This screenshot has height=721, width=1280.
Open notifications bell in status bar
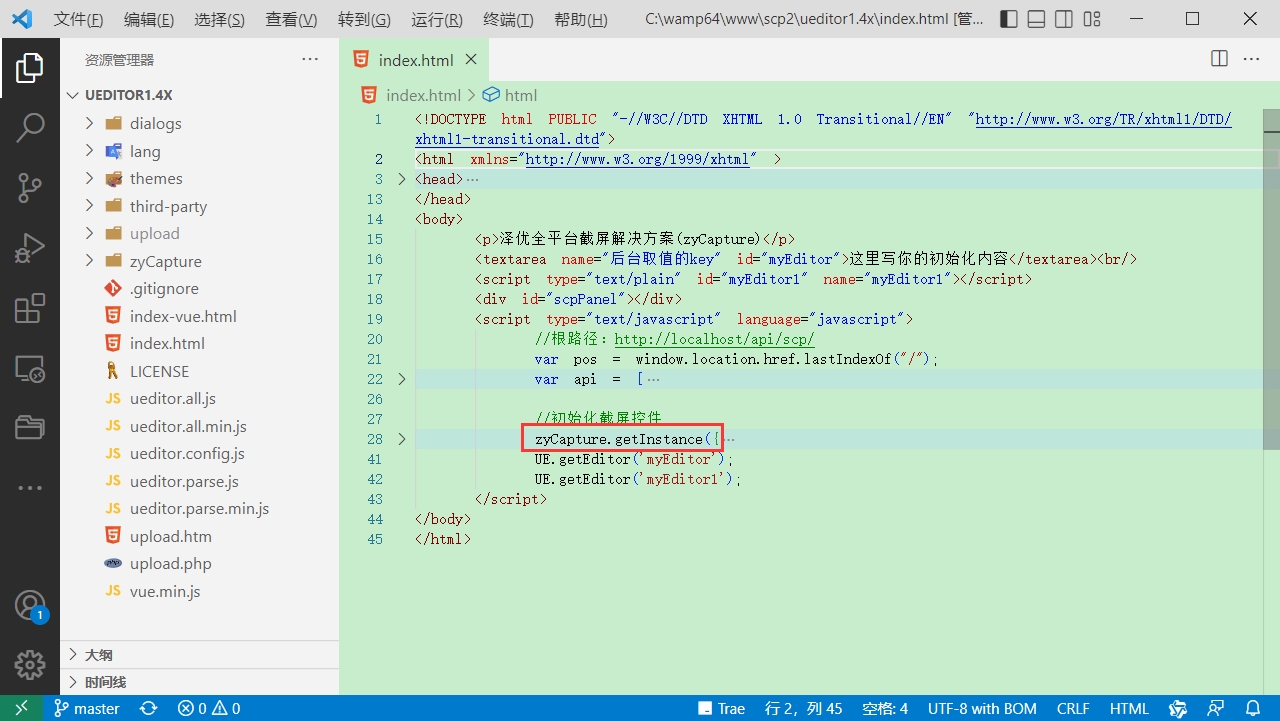click(x=1254, y=708)
